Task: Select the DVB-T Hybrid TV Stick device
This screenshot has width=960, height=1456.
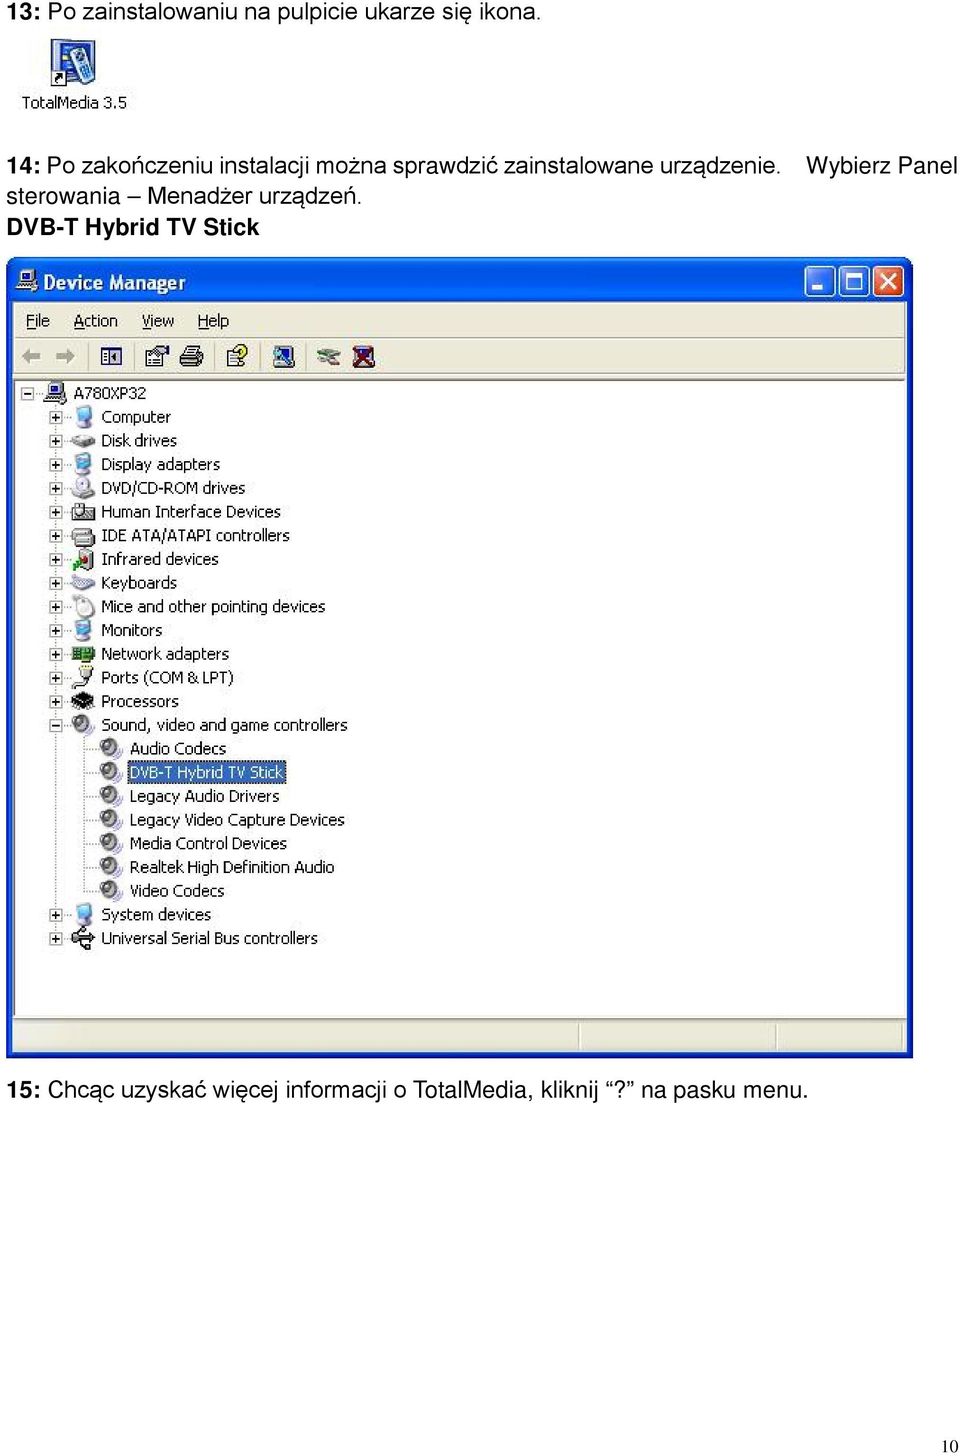Action: (x=207, y=772)
